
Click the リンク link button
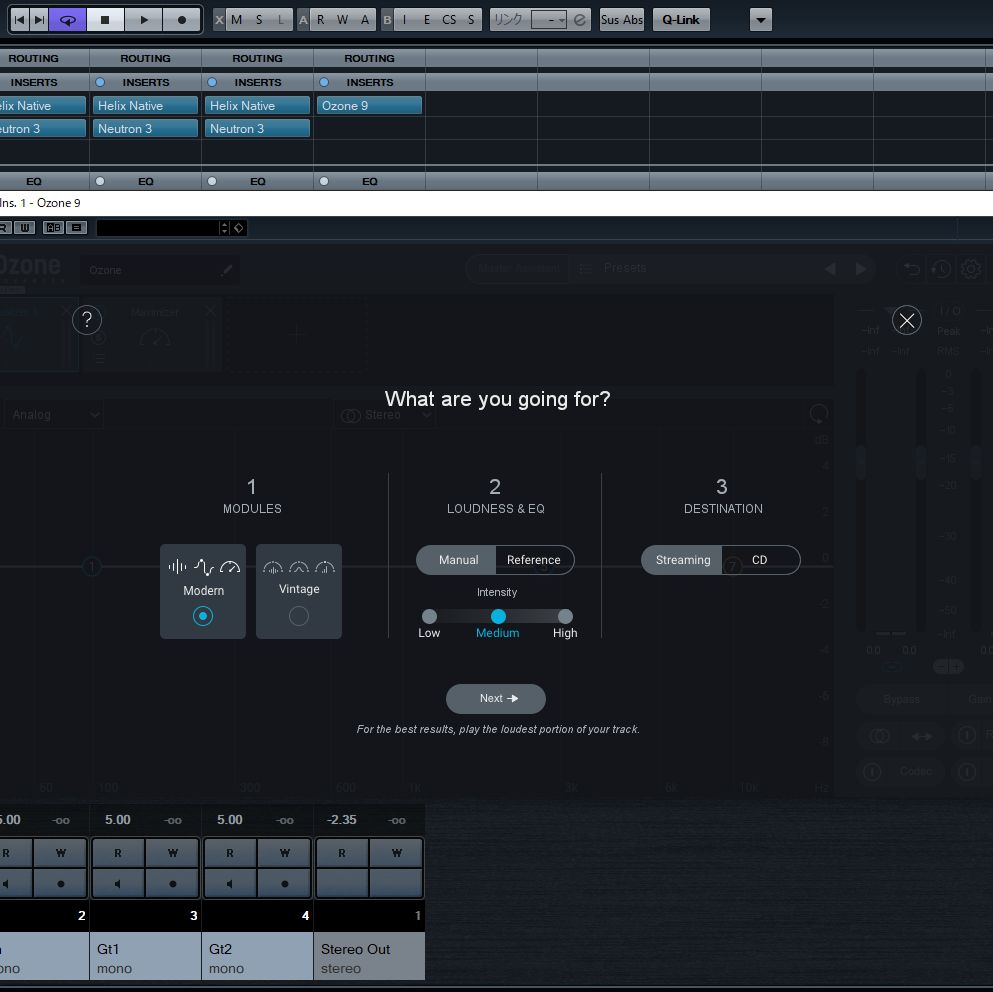tap(509, 20)
